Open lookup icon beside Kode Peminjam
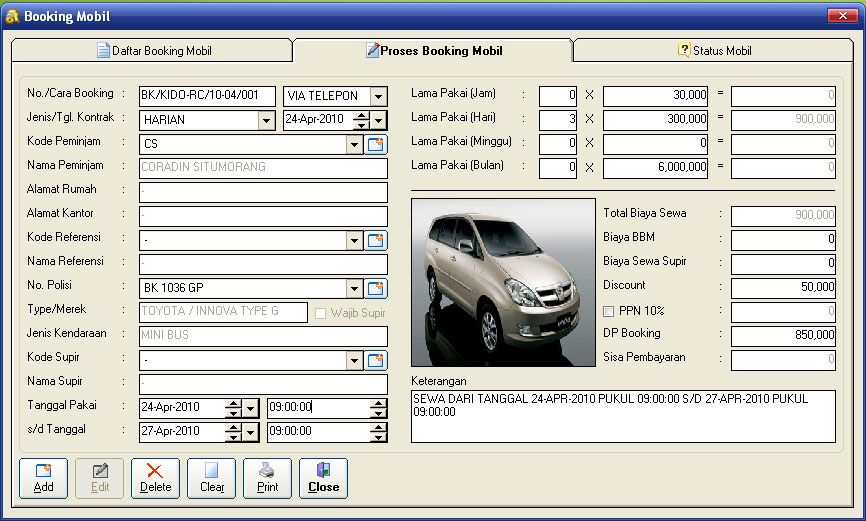The height and width of the screenshot is (521, 866). click(376, 145)
